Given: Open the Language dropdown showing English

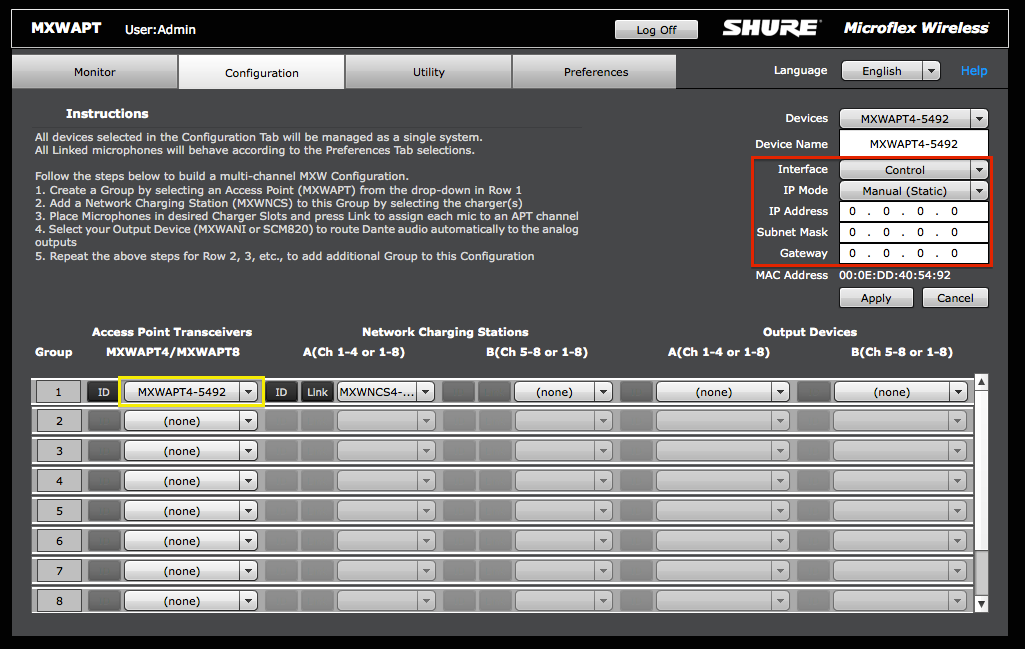Looking at the screenshot, I should coord(890,71).
